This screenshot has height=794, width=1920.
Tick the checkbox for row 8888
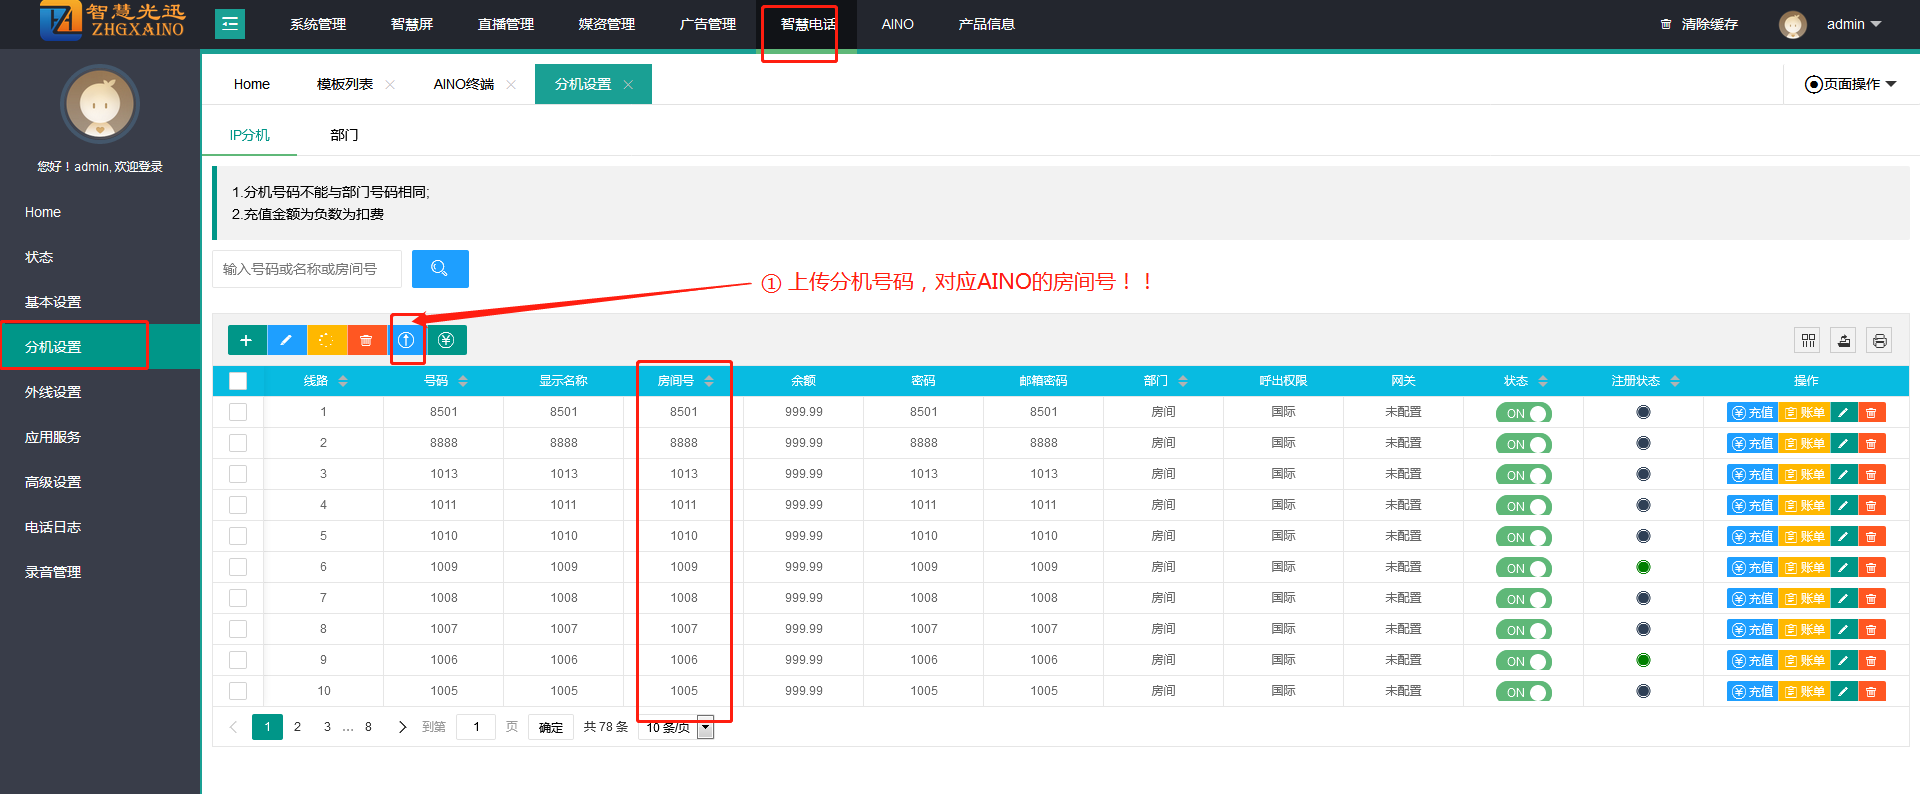(x=238, y=443)
